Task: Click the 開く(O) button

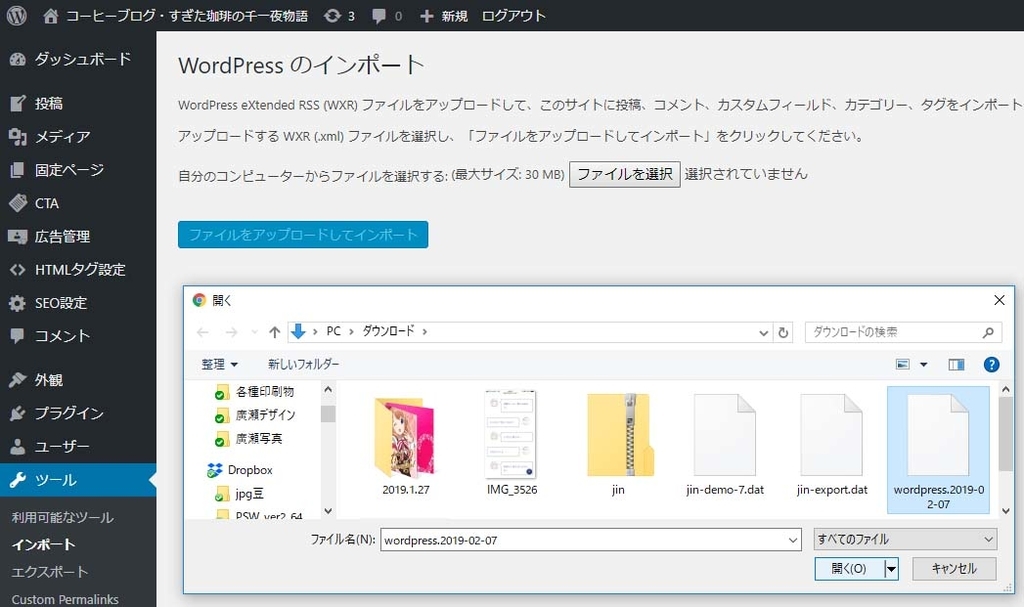Action: 849,569
